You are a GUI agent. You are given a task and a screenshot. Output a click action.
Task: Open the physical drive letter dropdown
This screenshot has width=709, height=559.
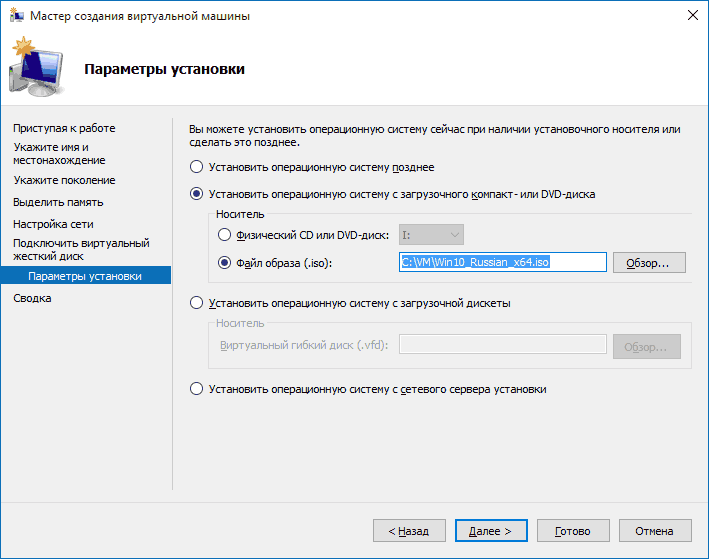430,235
